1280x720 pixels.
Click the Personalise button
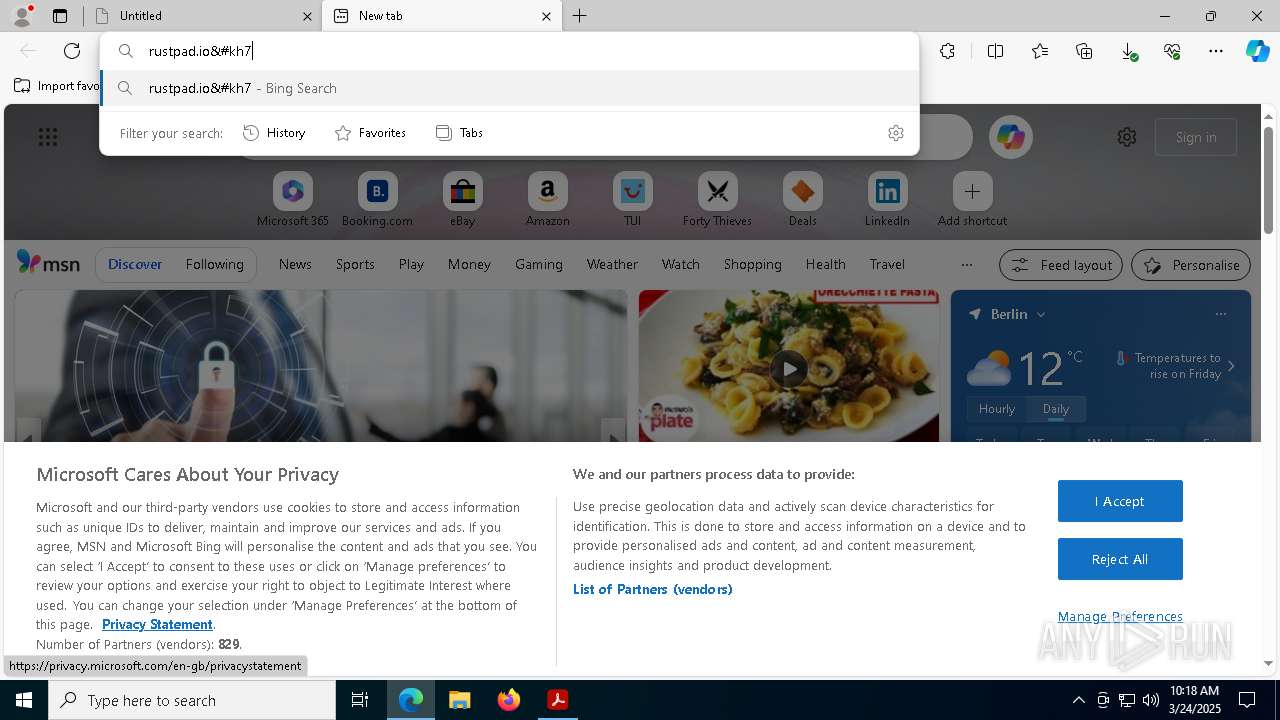tap(1191, 265)
